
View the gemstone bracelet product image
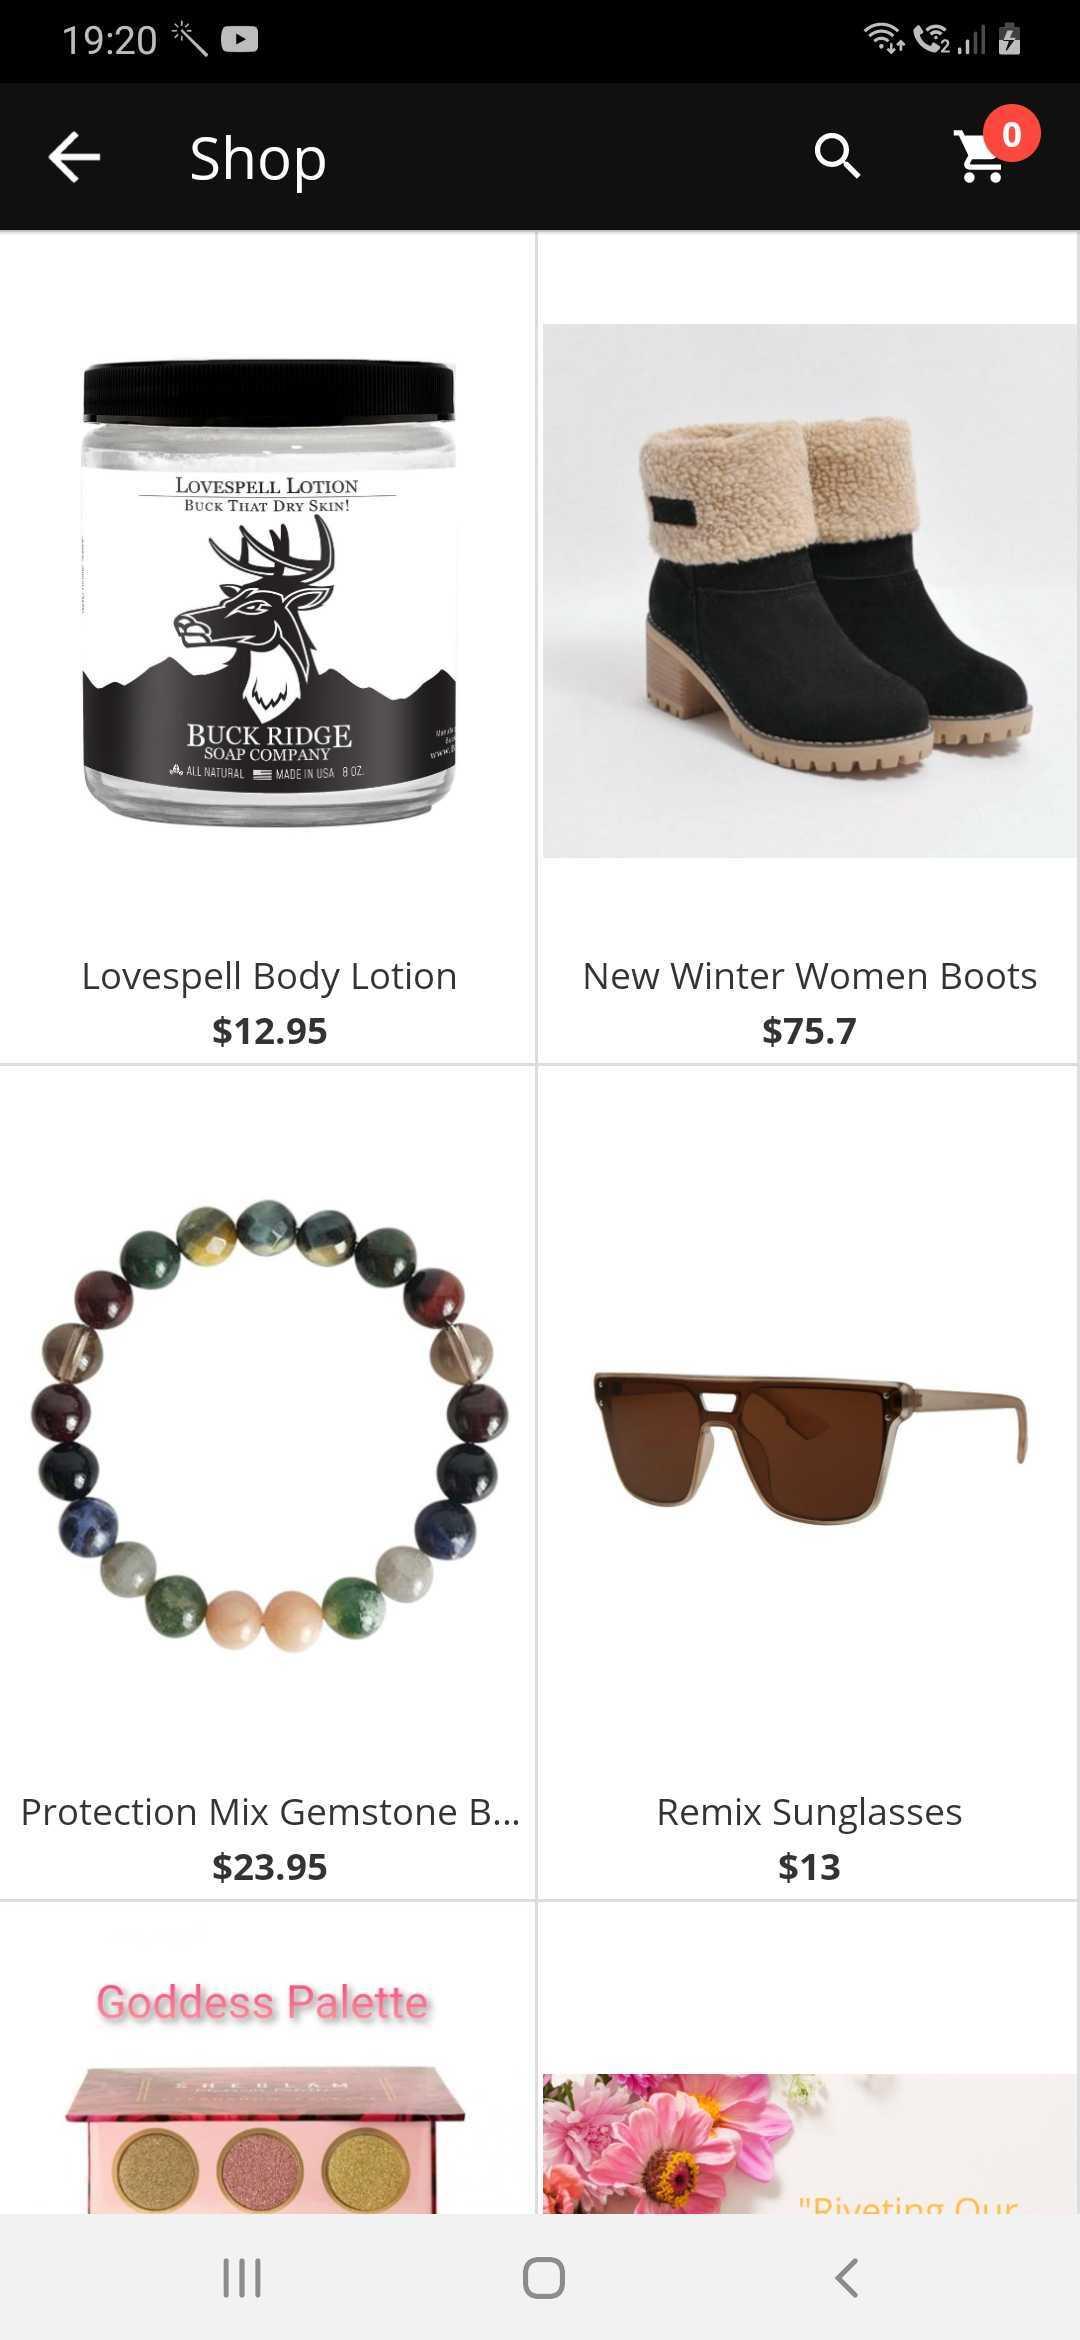(269, 1425)
